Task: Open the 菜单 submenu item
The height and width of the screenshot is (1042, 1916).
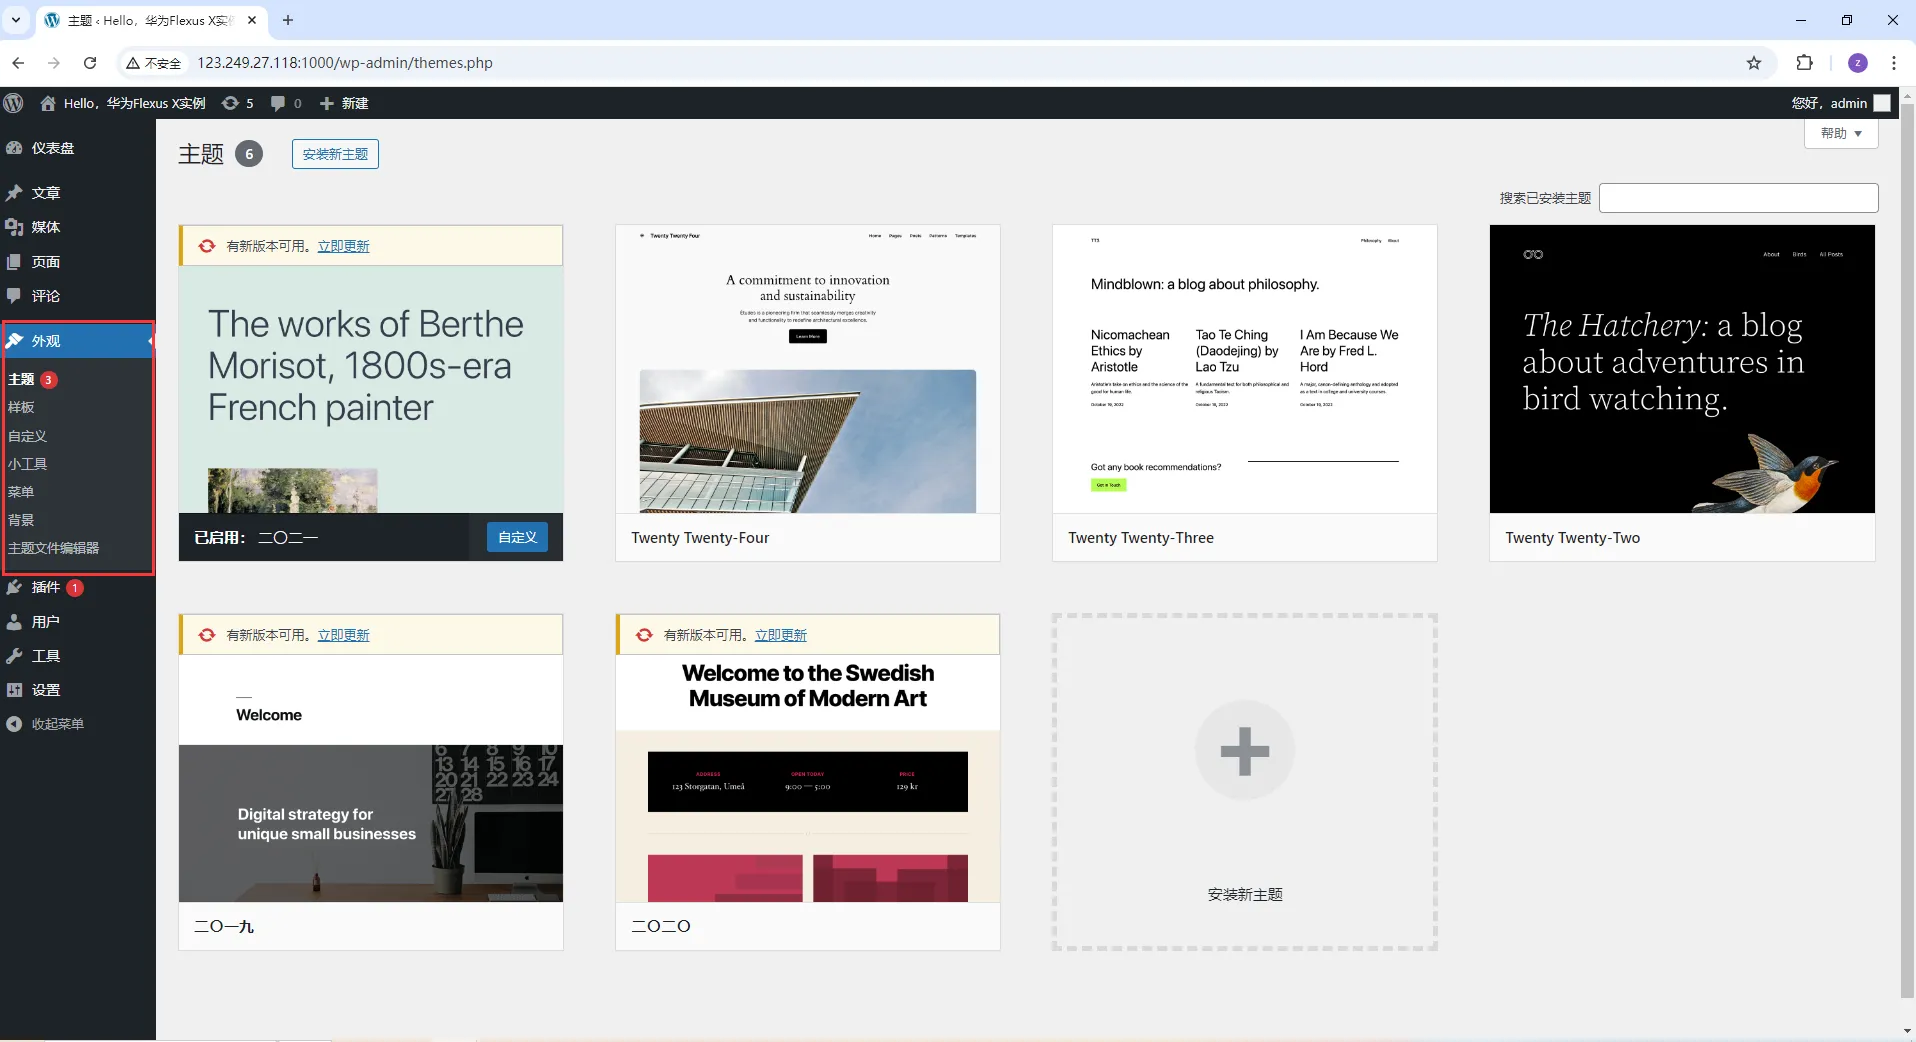Action: [21, 492]
